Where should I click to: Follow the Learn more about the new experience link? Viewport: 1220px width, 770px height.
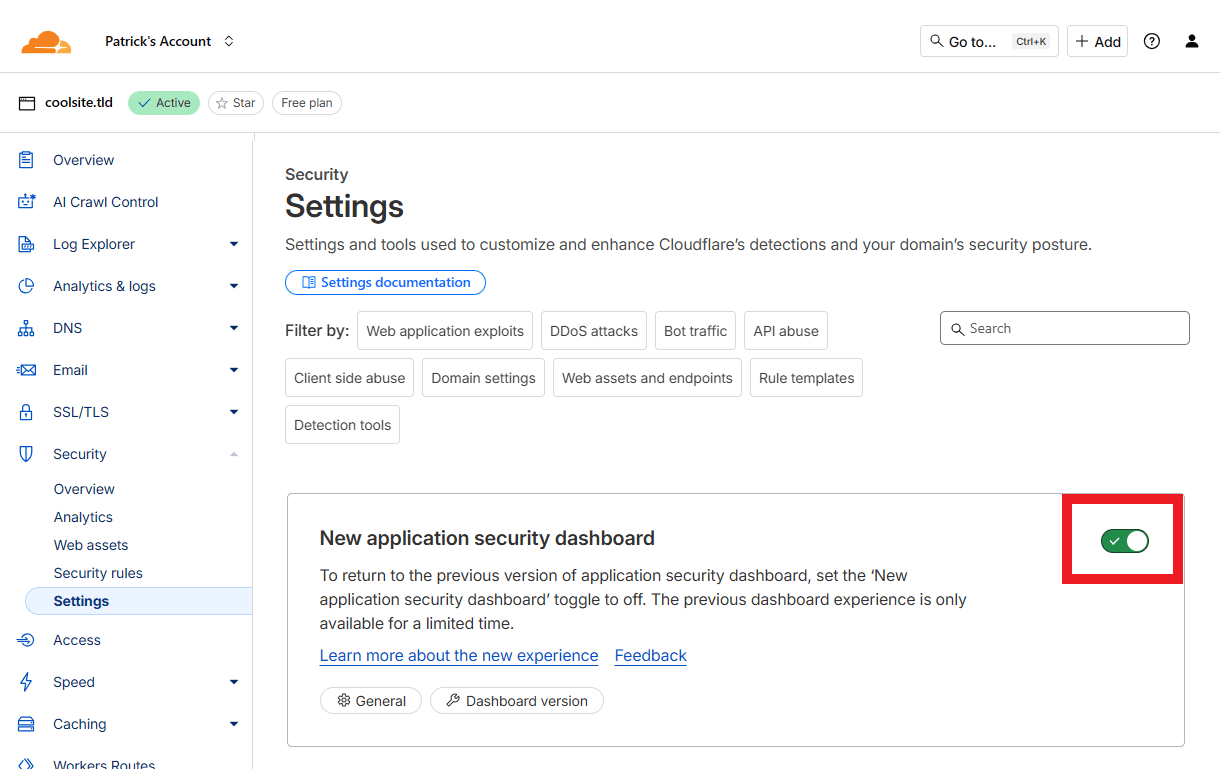click(x=458, y=656)
